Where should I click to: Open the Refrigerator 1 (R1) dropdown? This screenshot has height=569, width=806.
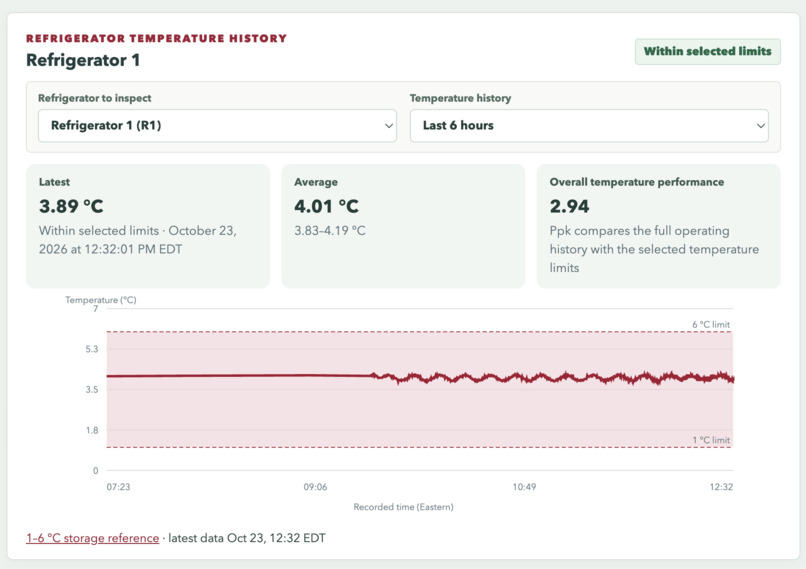point(217,125)
